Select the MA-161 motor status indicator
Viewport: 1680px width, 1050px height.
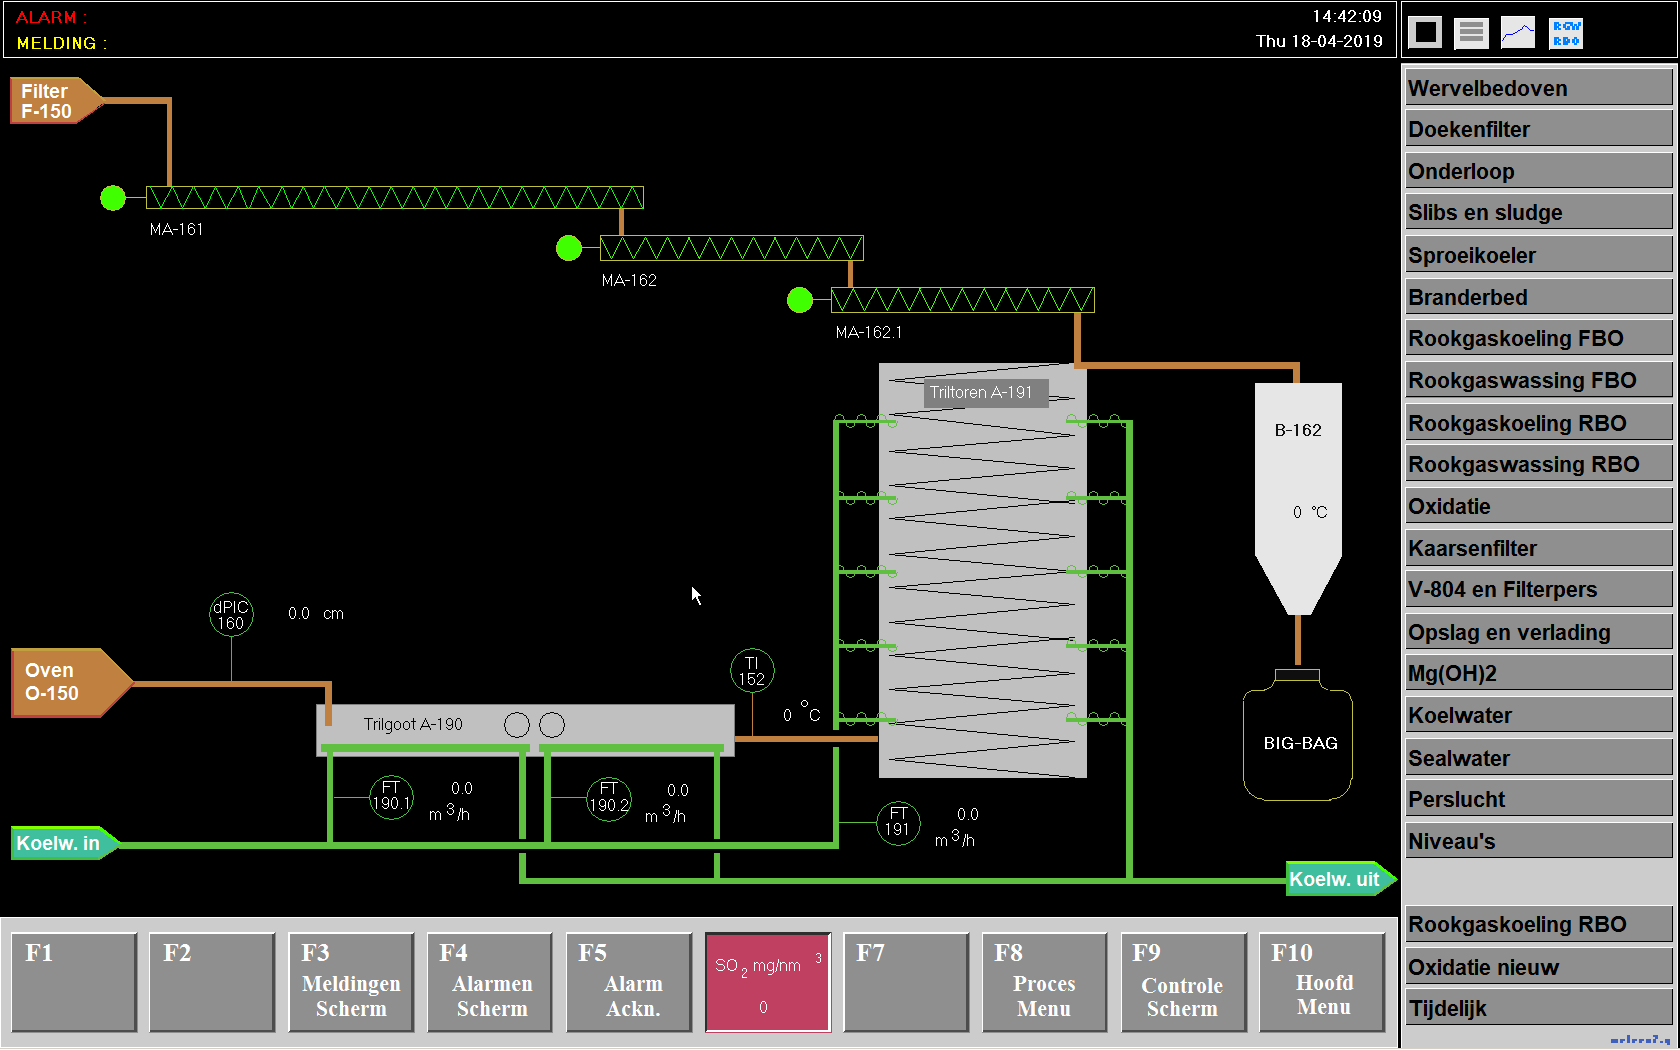[x=113, y=198]
